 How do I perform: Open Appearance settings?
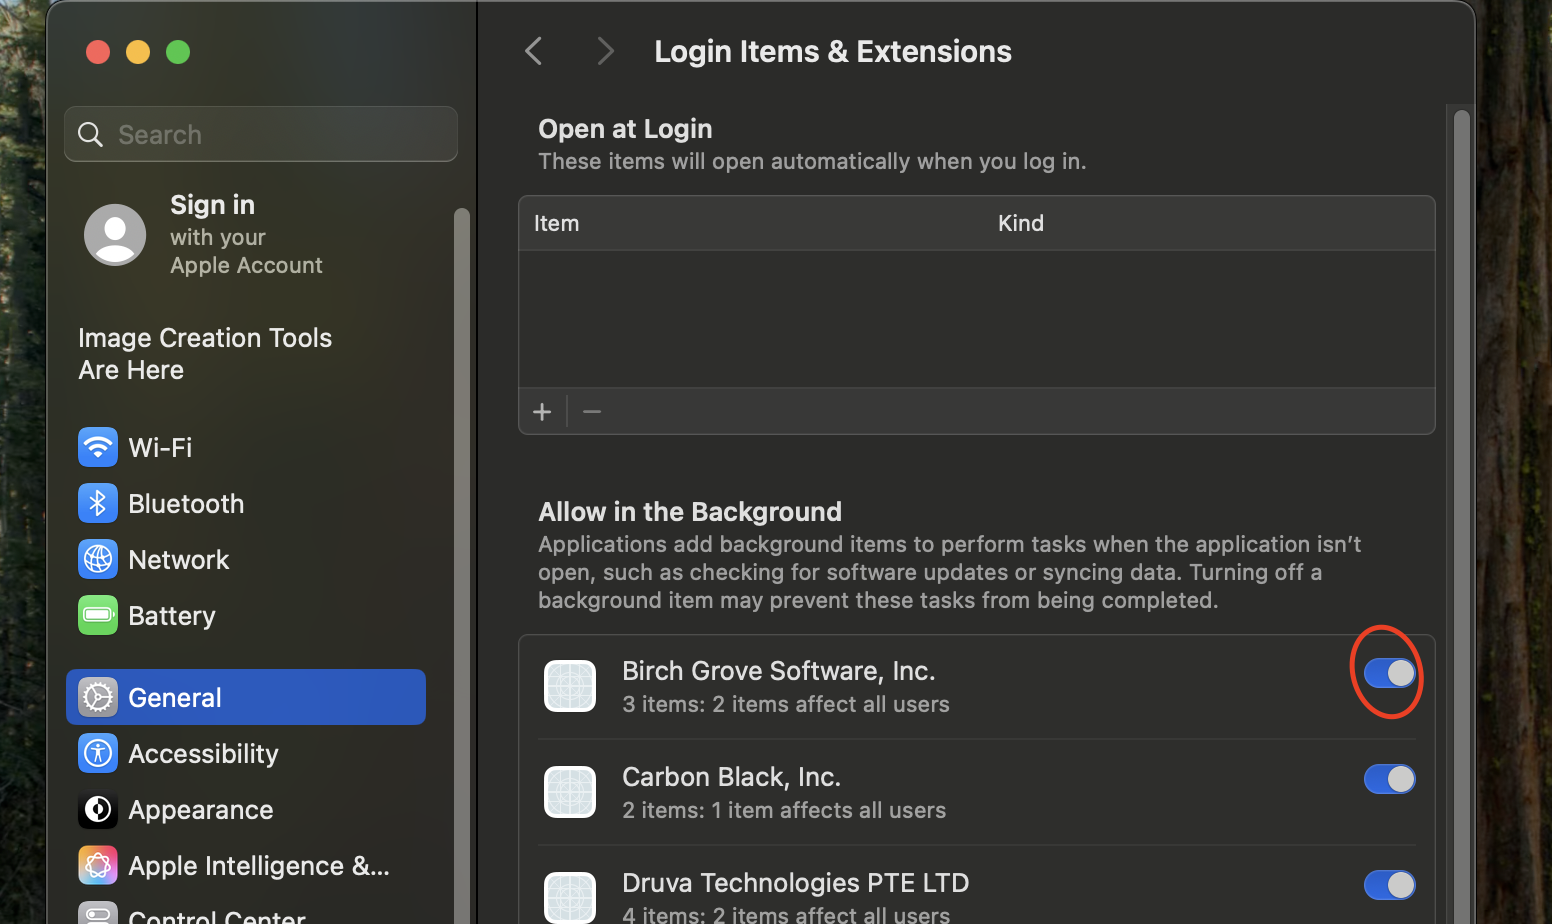[246, 809]
